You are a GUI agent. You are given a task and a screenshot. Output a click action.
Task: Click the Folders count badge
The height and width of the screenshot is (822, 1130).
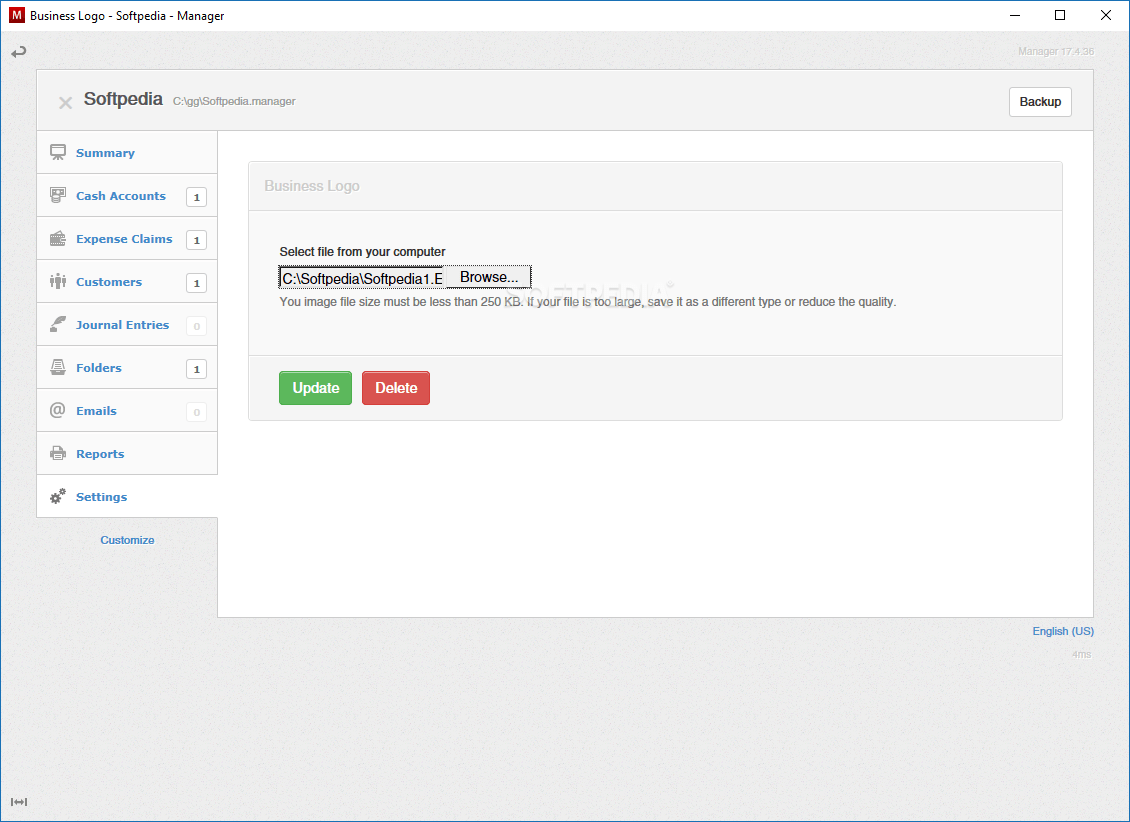(x=196, y=369)
